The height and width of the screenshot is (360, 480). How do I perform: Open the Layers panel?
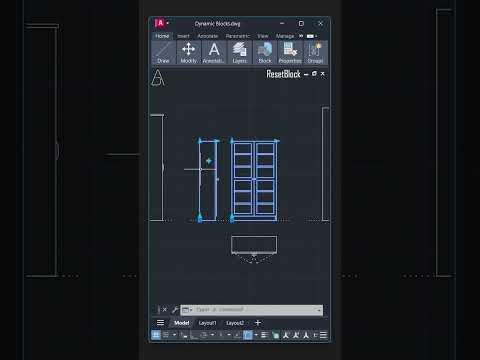pyautogui.click(x=240, y=52)
